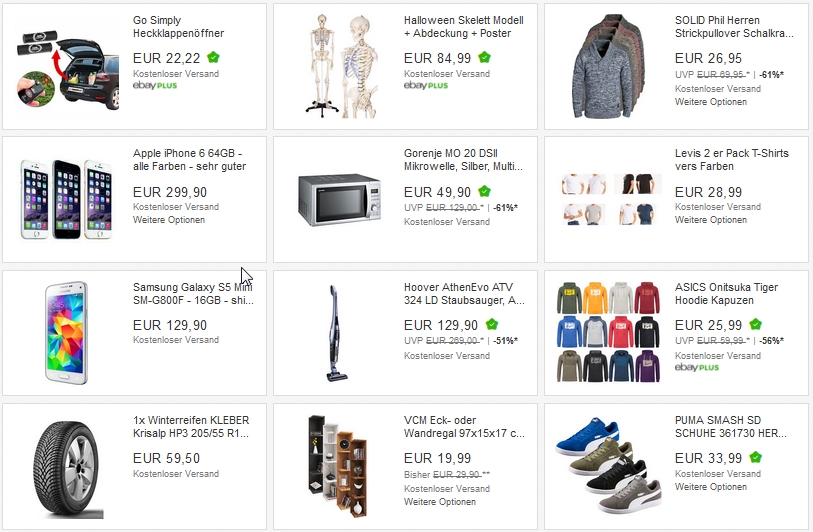Click the KLEBER winter tire image
Viewport: 813px width, 532px height.
[66, 469]
